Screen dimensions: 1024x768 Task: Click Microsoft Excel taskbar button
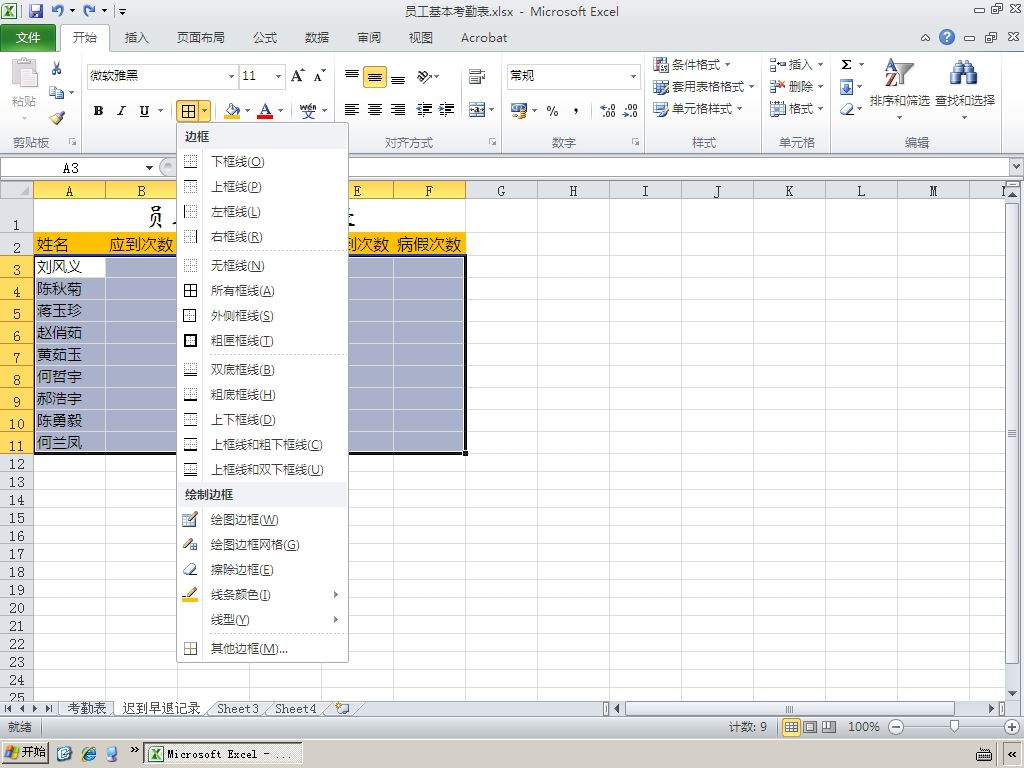(223, 754)
